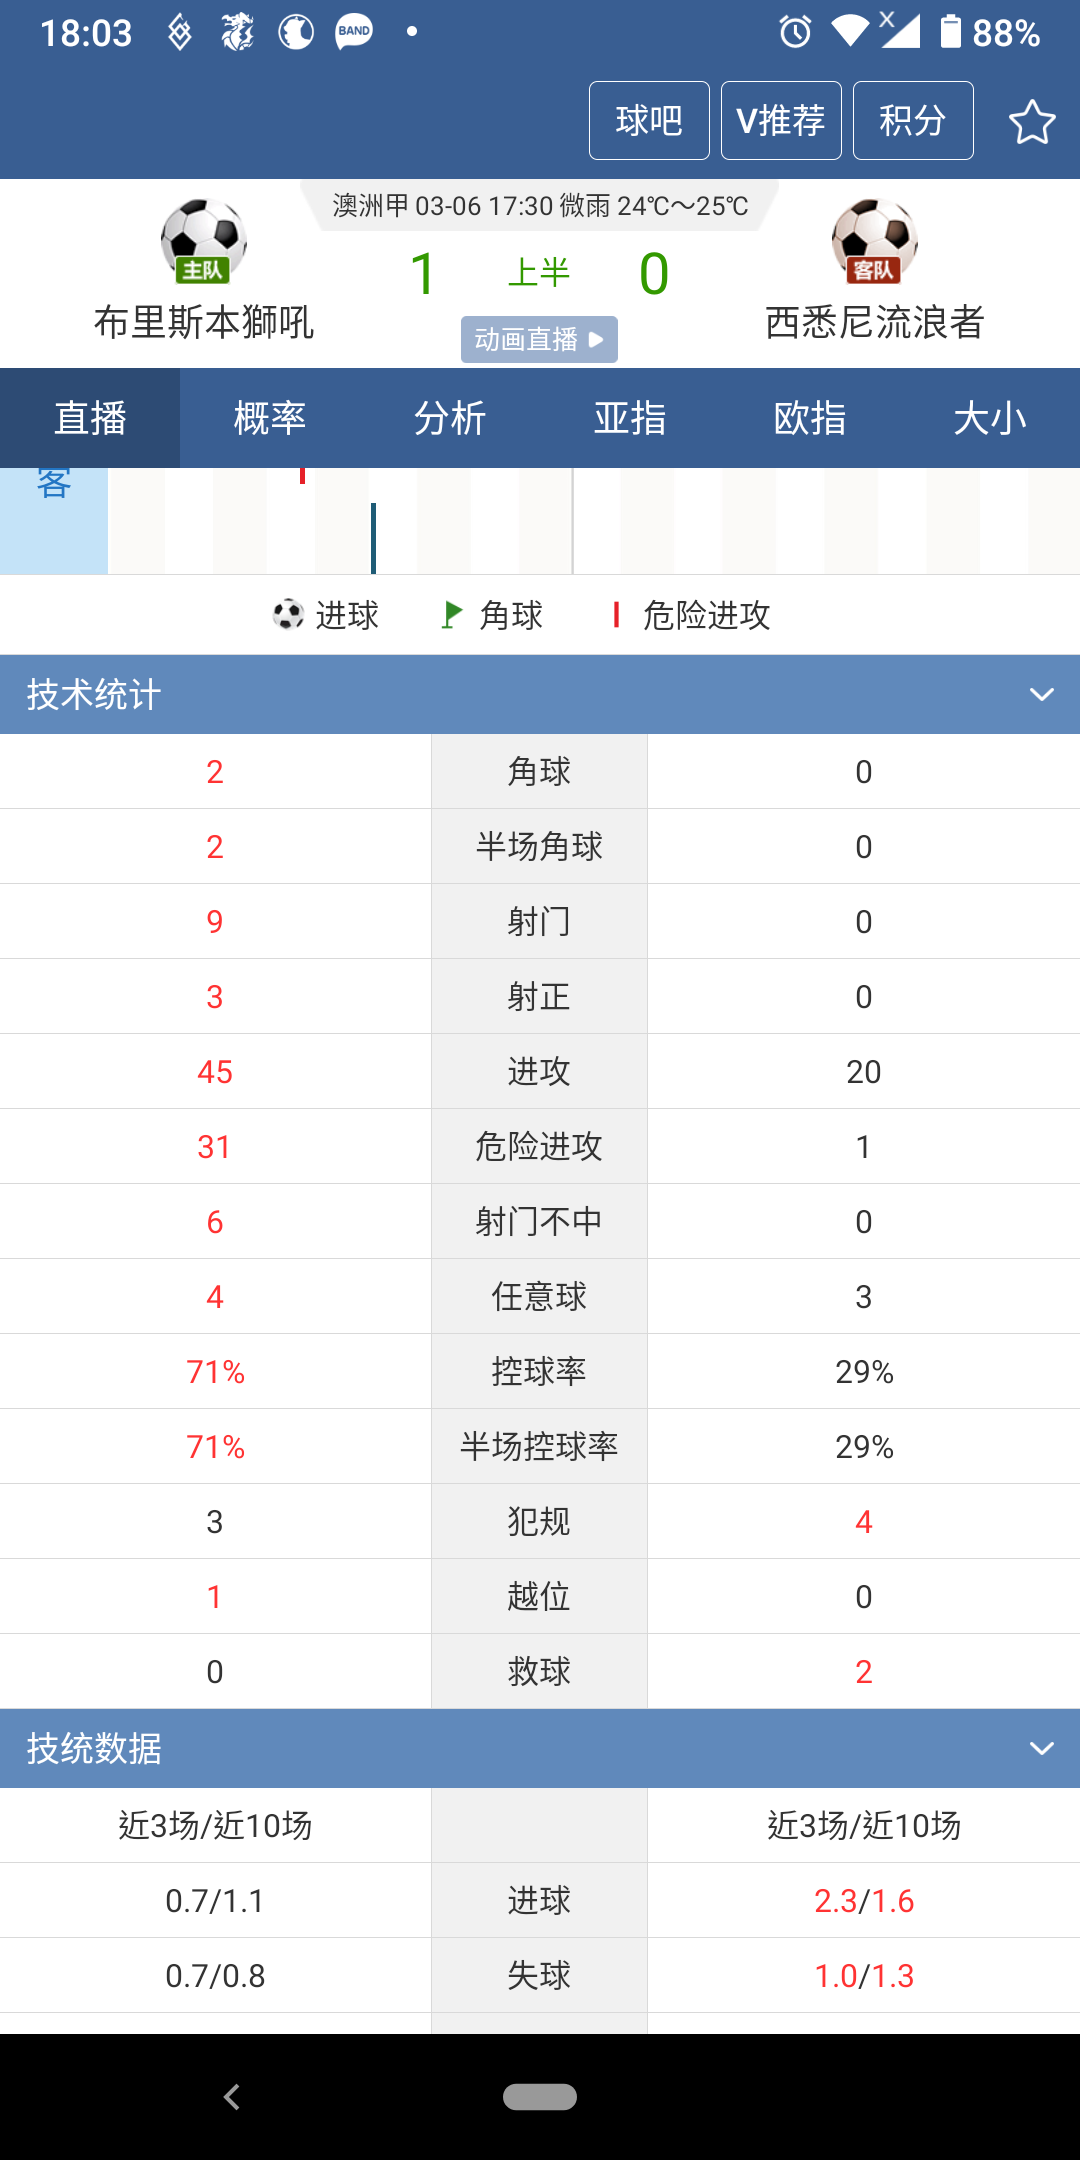Tap the BAND notification icon
Screen dimensions: 1080x2160
(x=354, y=32)
